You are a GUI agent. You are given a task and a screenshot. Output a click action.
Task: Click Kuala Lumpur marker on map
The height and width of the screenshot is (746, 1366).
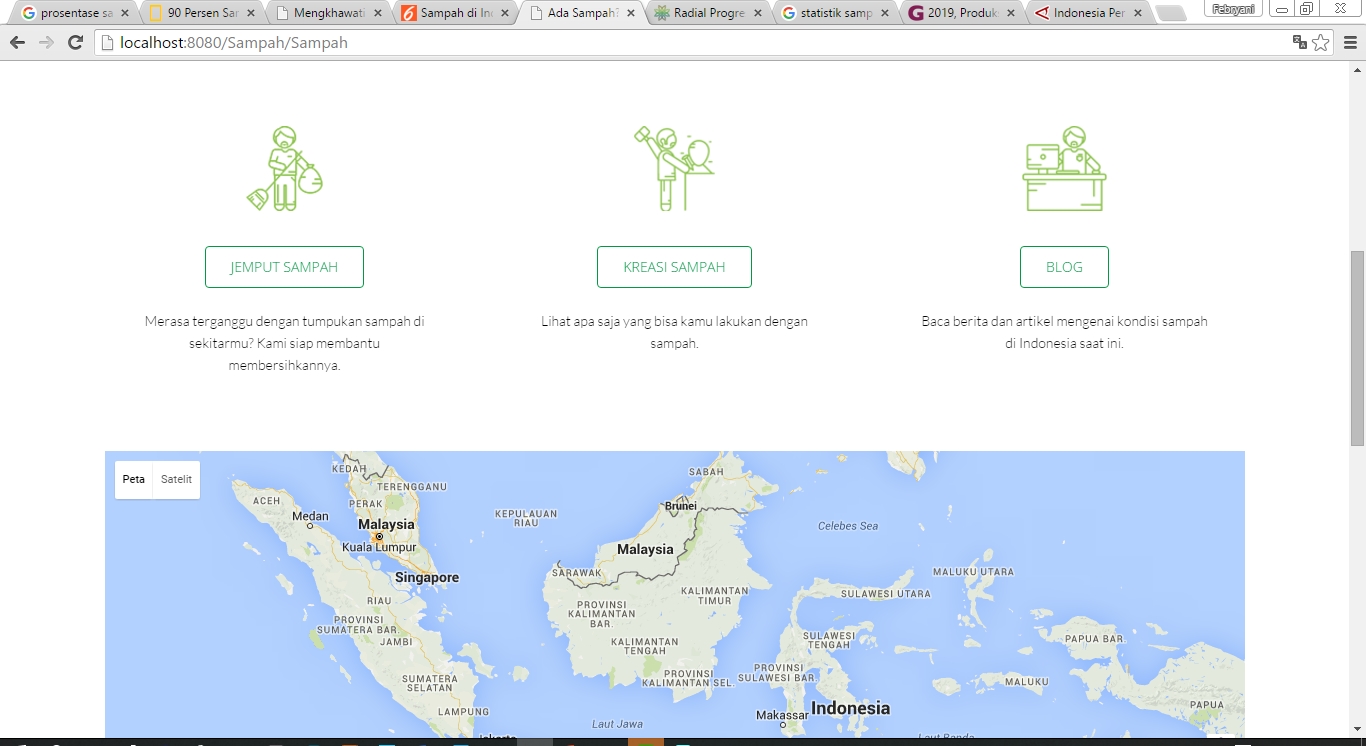tap(379, 537)
